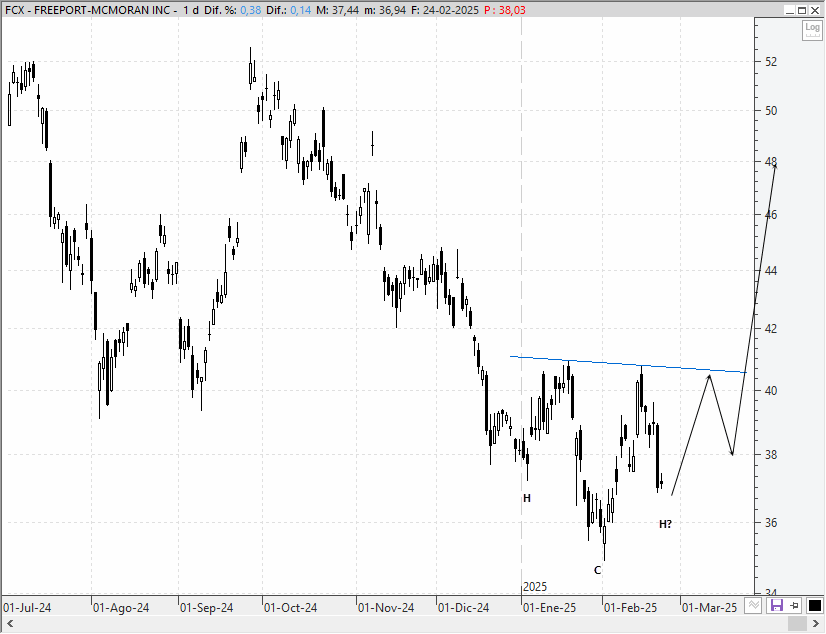The height and width of the screenshot is (634, 826).
Task: Click the FCX - FREEPORT-MCMORAN INC title
Action: pos(88,10)
